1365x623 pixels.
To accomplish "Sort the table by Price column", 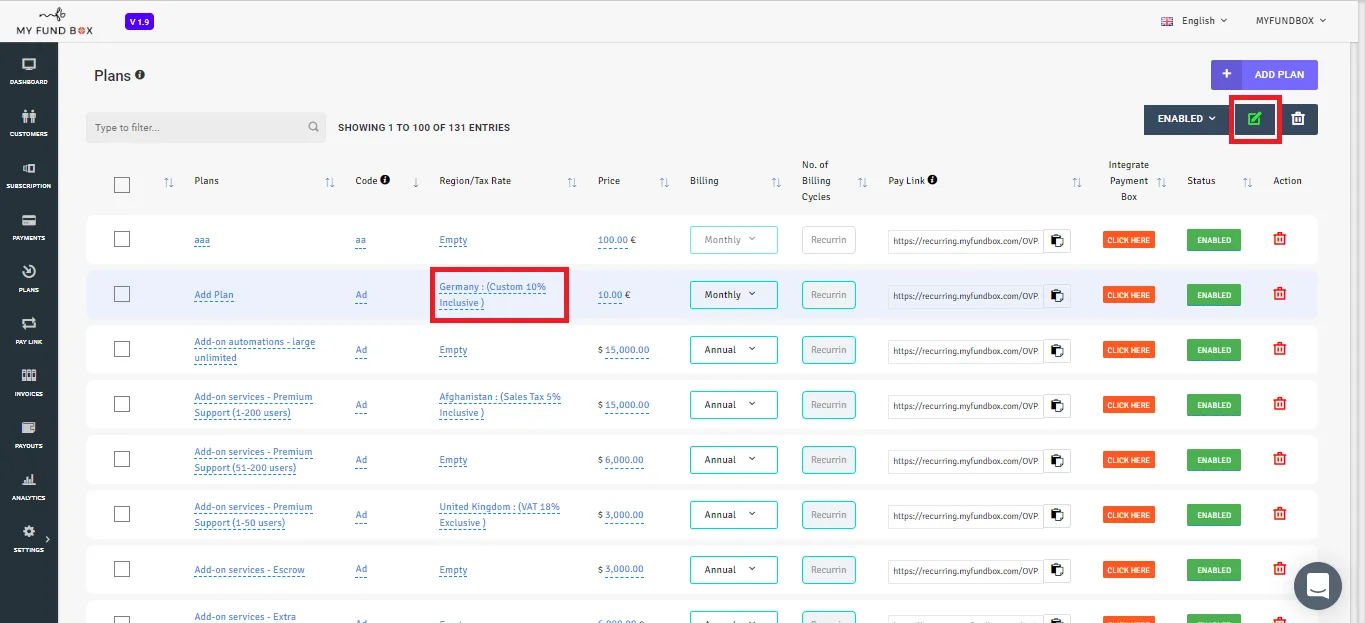I will click(664, 182).
